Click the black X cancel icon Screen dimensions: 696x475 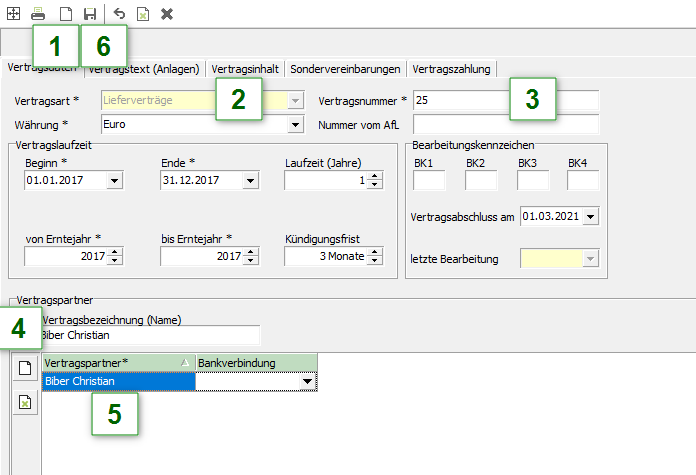(x=167, y=14)
